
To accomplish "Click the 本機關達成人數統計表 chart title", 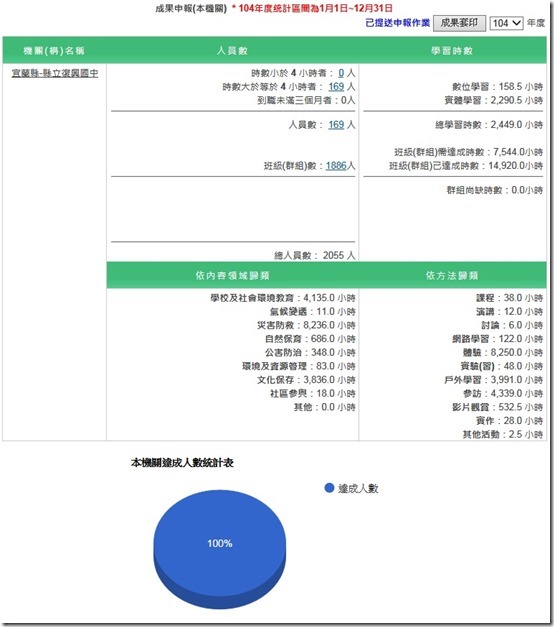I will coord(182,463).
